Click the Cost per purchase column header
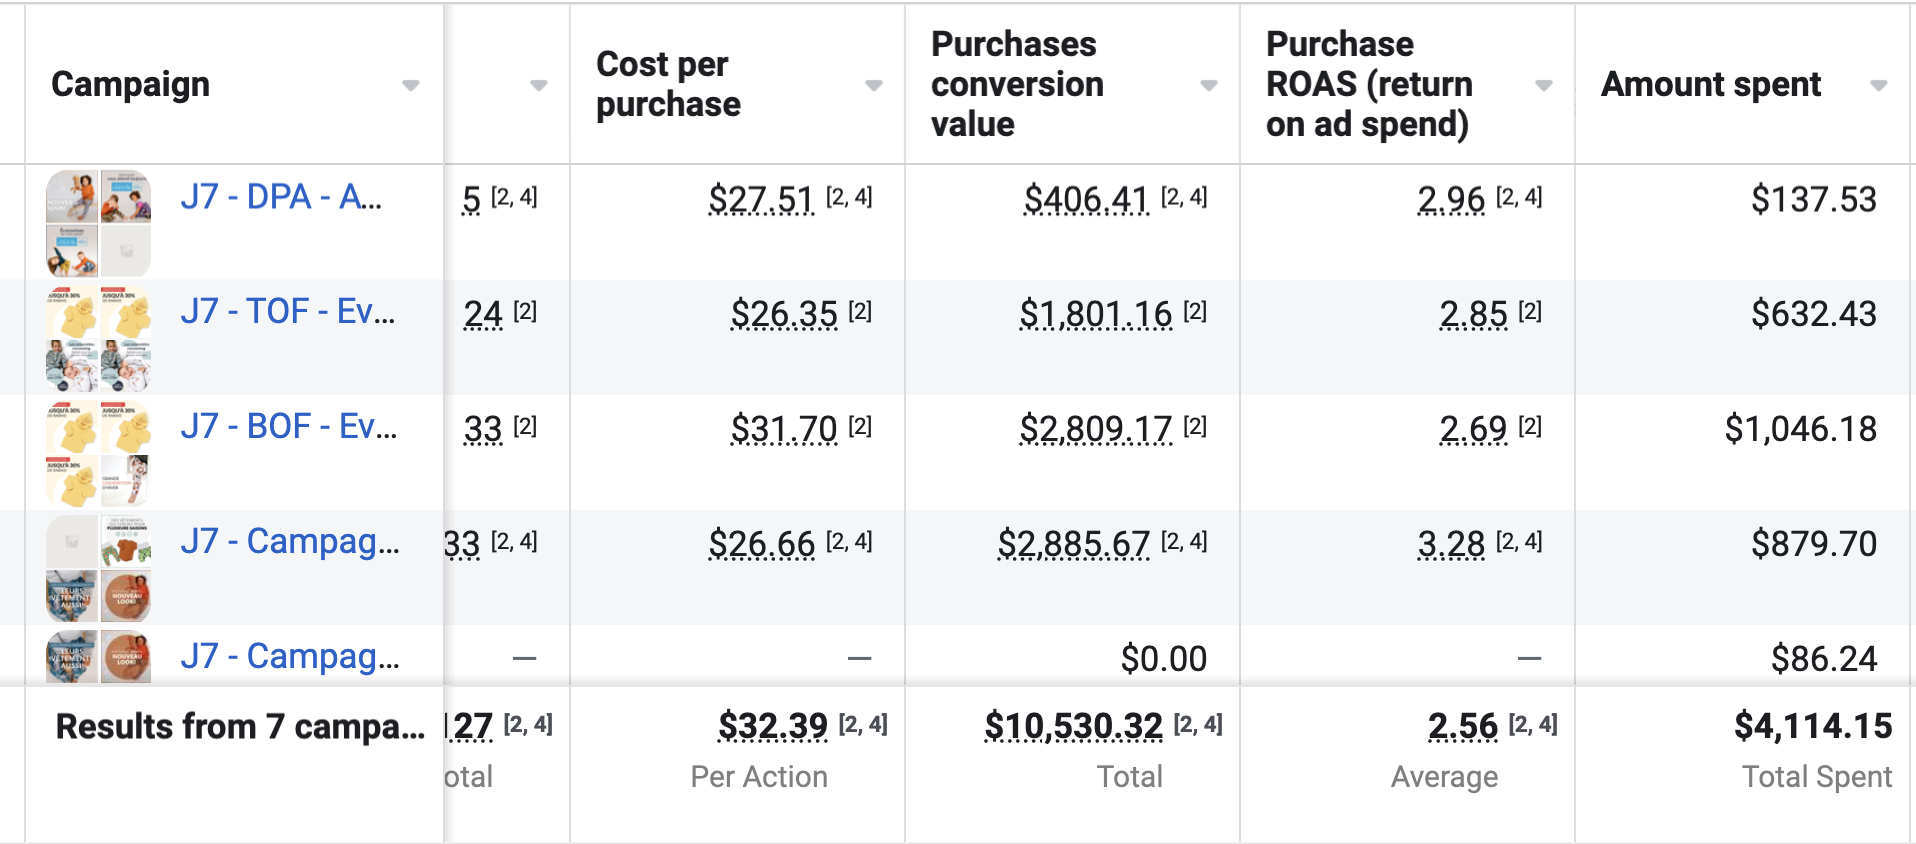 point(668,84)
